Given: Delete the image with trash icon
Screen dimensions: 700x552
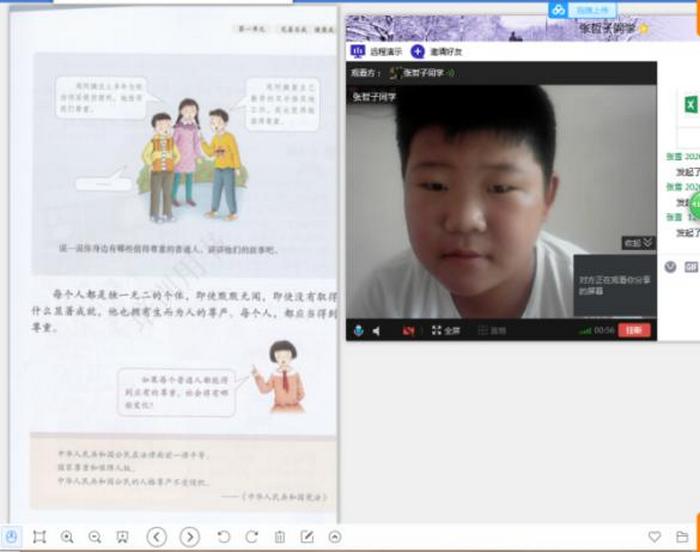Looking at the screenshot, I should 280,537.
